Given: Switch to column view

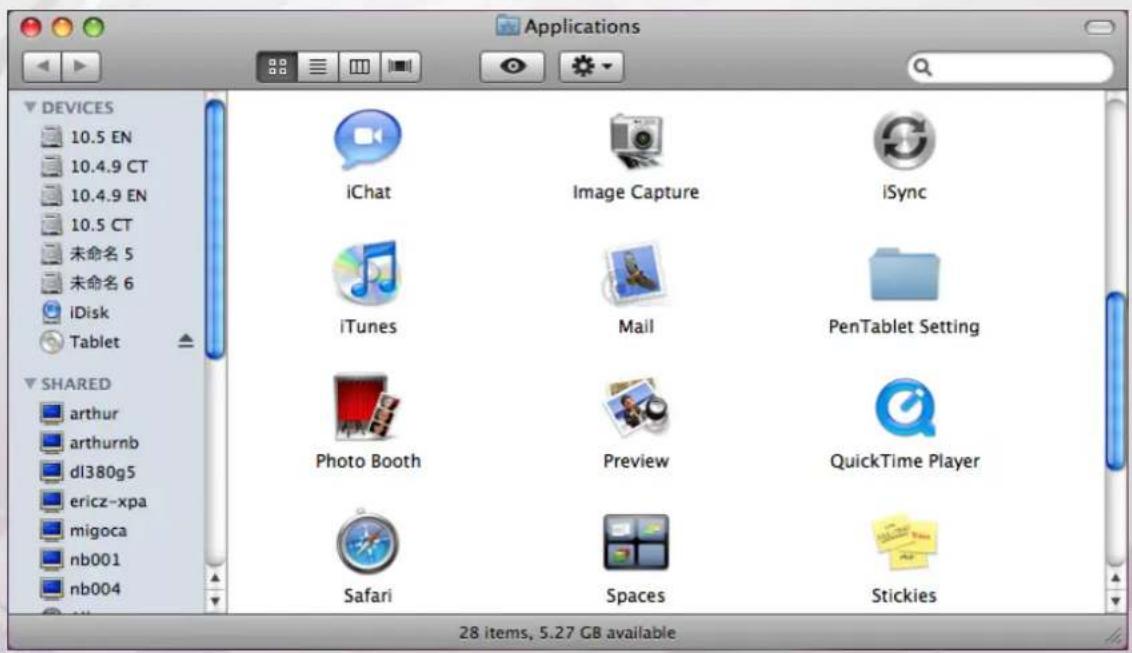Looking at the screenshot, I should (359, 66).
